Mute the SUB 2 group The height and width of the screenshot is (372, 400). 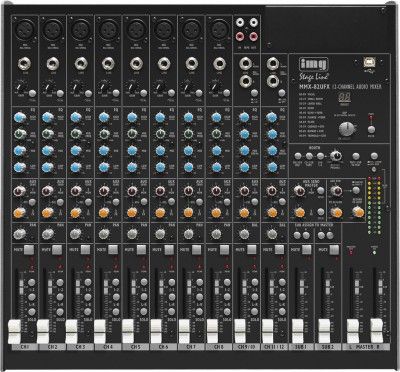334,249
